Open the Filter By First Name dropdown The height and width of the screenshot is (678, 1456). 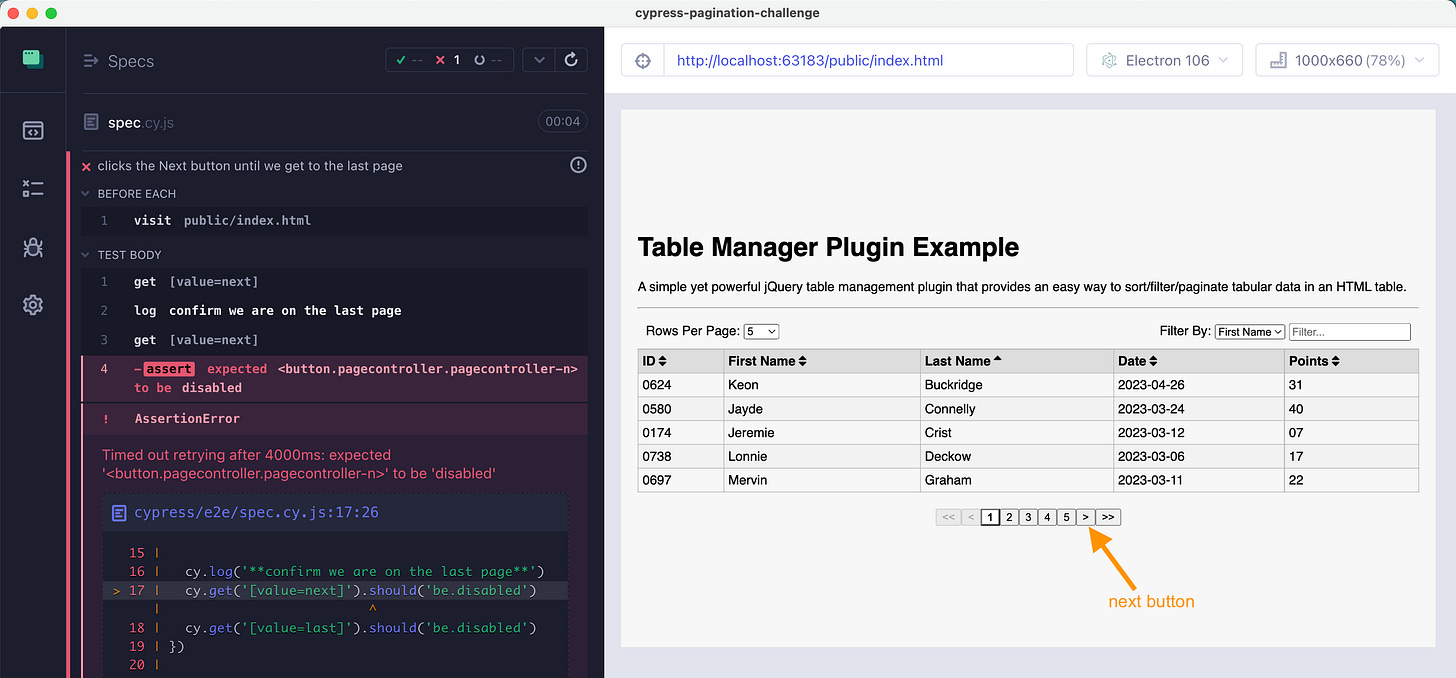(1250, 332)
